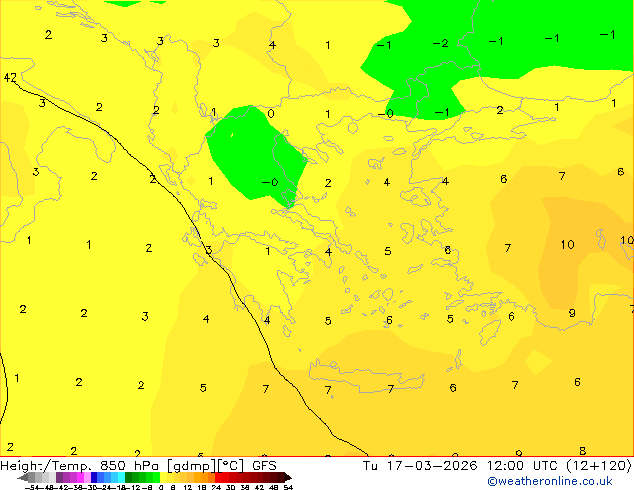Click the "(12+120)" forecast hour text
Screen dimensions: 634x490
click(599, 466)
